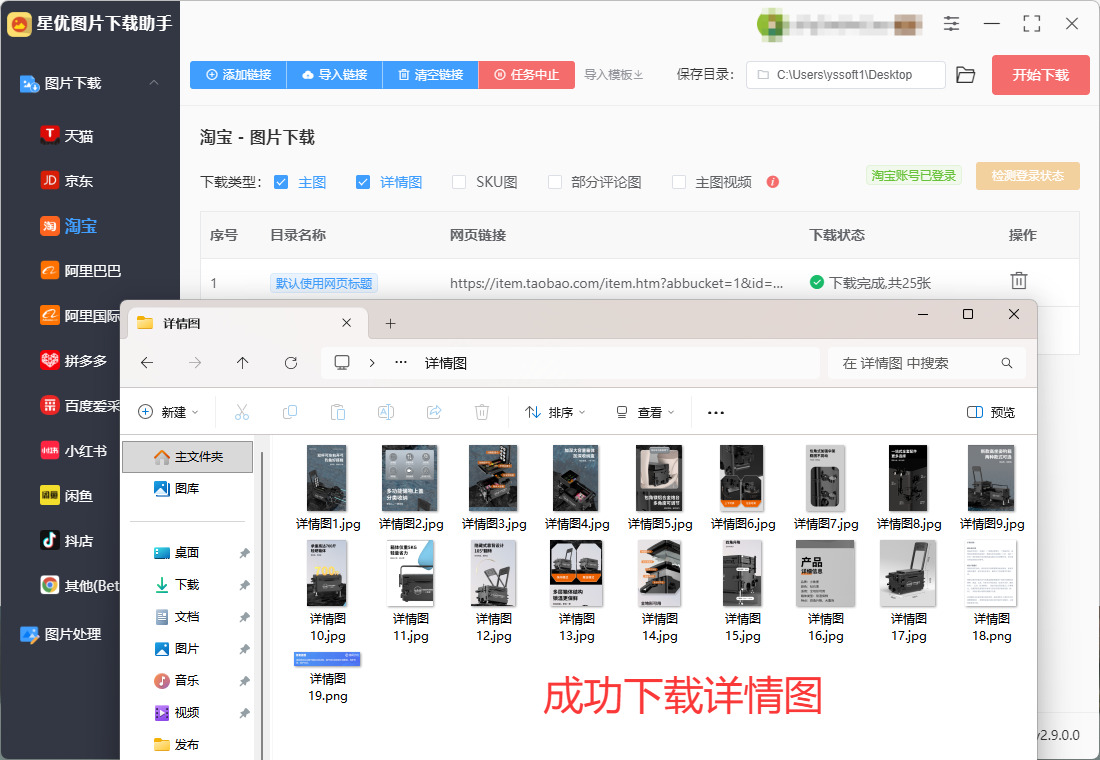1100x760 pixels.
Task: Click the paste icon in explorer toolbar
Action: tap(337, 412)
